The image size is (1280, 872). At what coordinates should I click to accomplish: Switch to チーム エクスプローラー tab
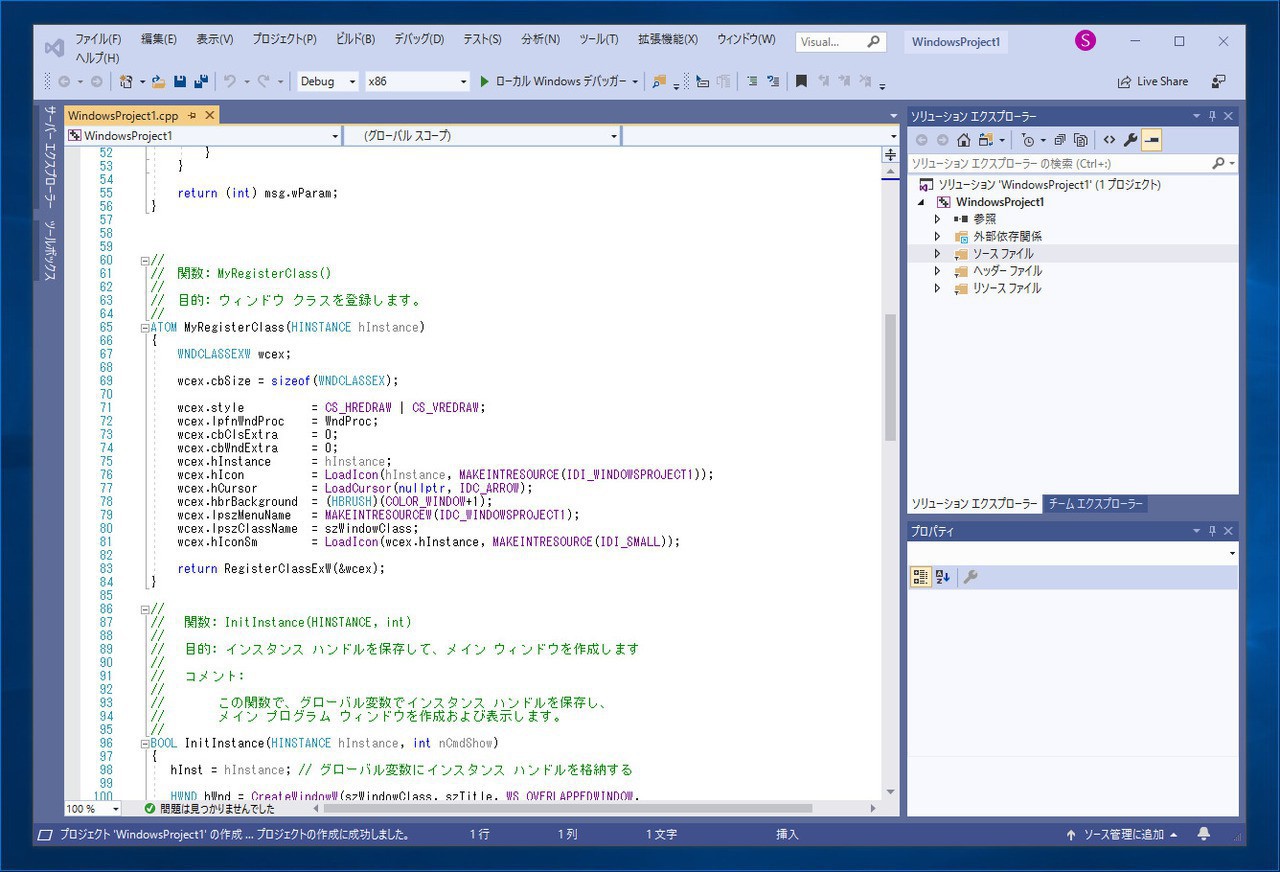pos(1095,504)
